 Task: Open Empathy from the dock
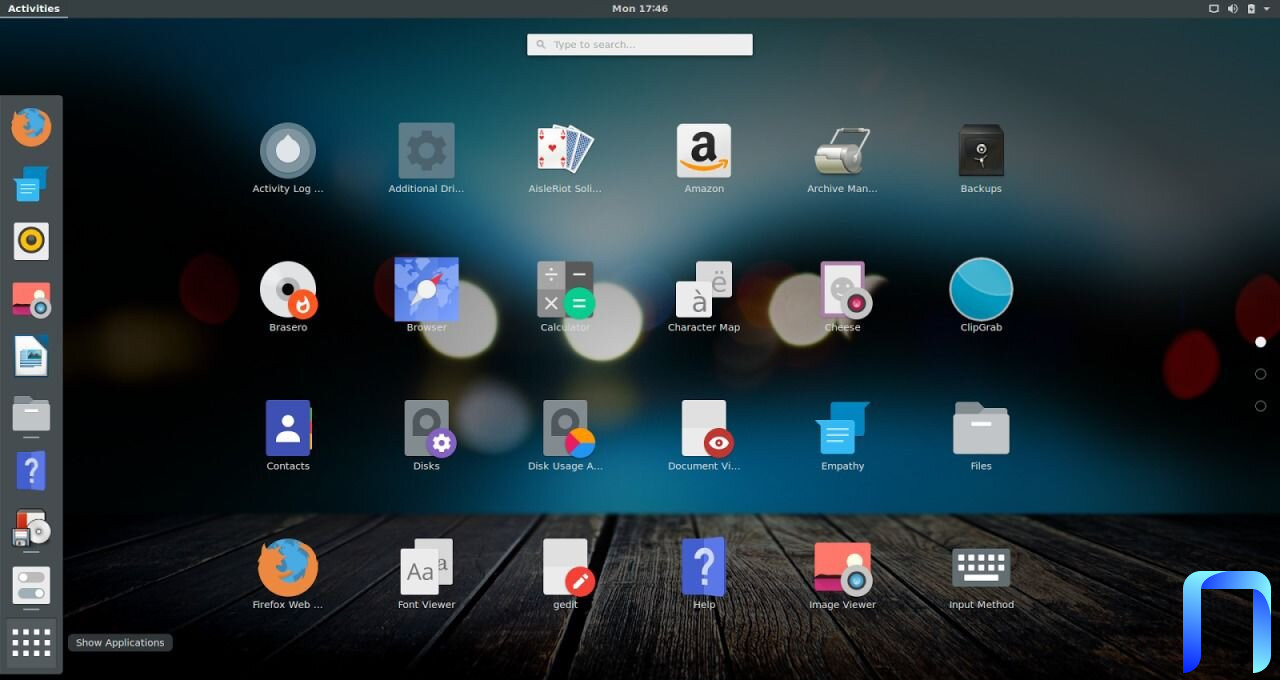pos(31,184)
